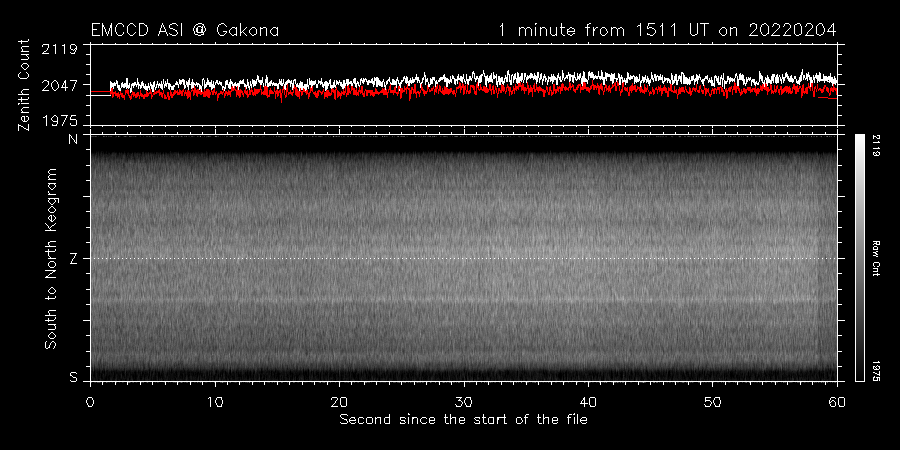Click the 20 second tick label
Viewport: 900px width, 450px height.
339,401
